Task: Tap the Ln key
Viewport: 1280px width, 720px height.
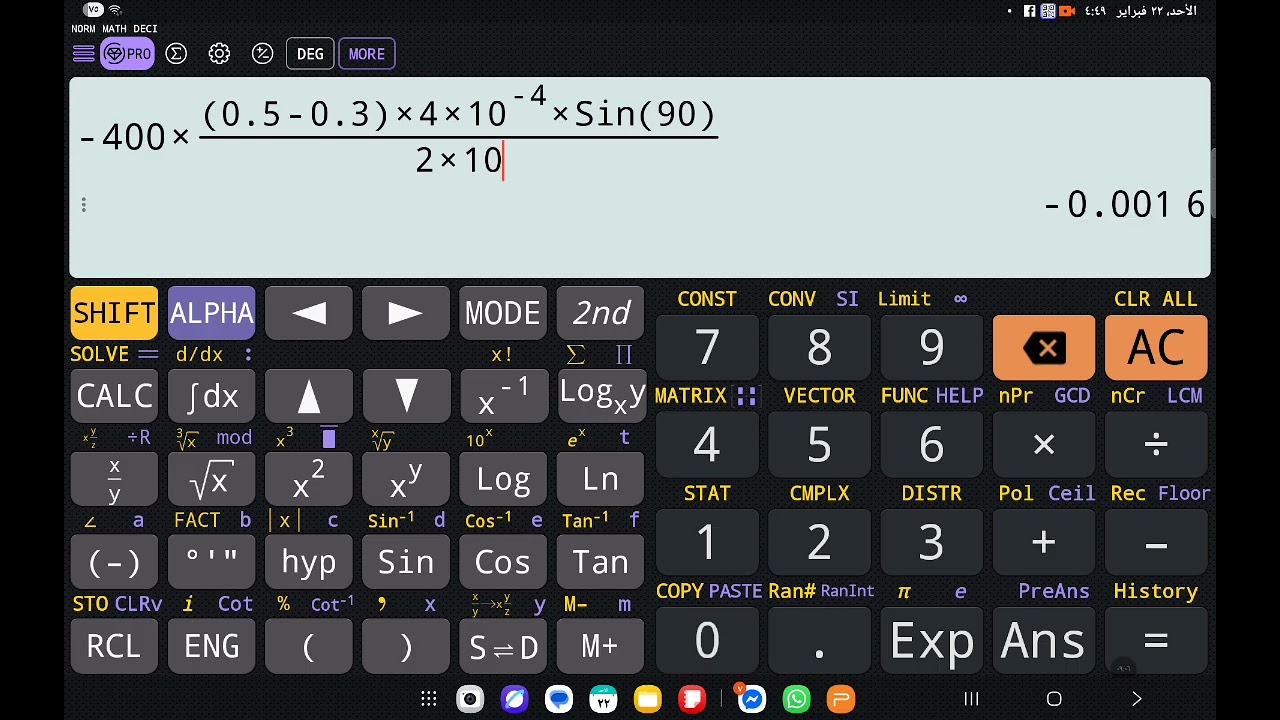Action: click(601, 480)
